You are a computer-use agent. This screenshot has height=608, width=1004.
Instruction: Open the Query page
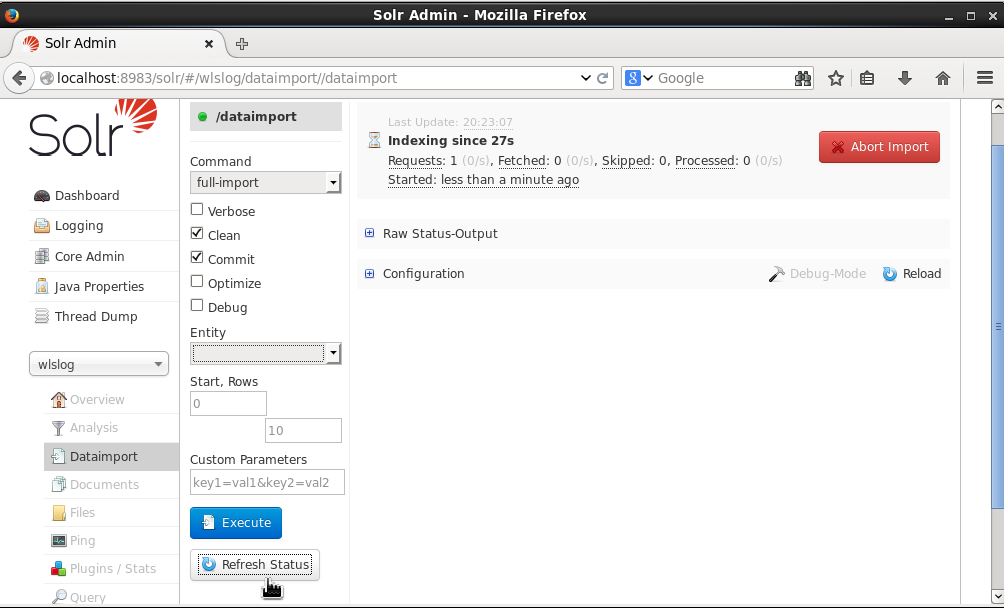tap(88, 597)
